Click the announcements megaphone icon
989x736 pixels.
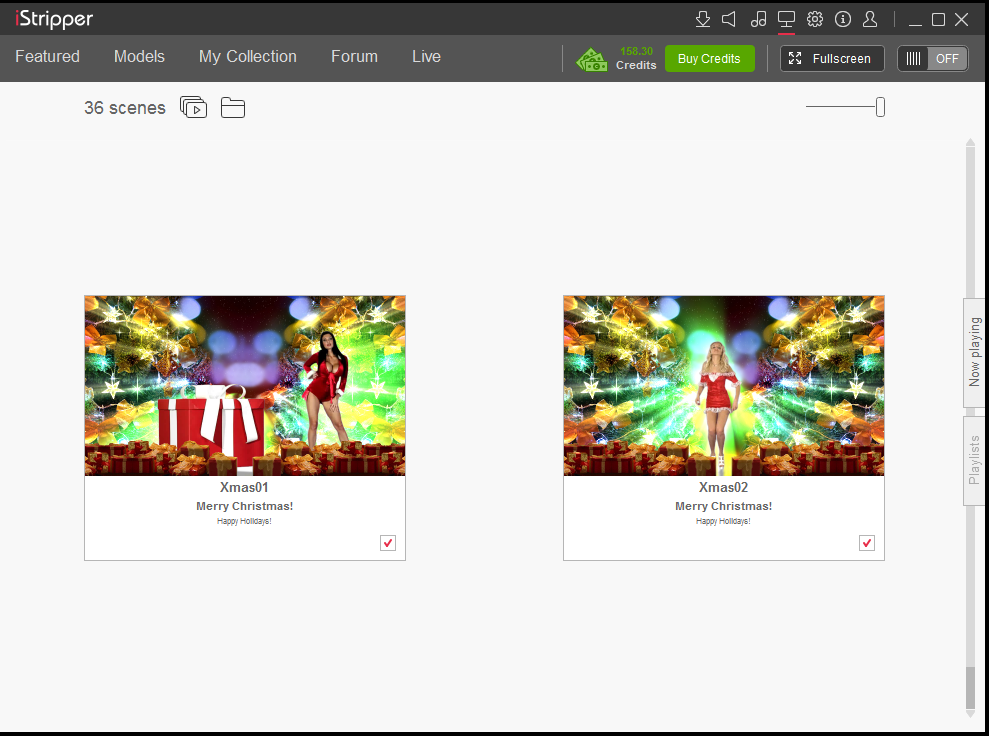click(x=729, y=20)
